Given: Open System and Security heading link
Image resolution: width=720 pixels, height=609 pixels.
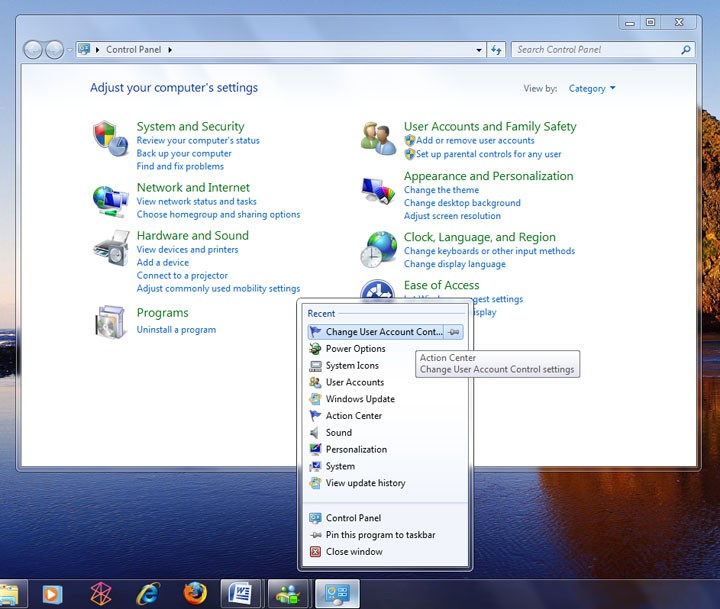Looking at the screenshot, I should pos(190,126).
